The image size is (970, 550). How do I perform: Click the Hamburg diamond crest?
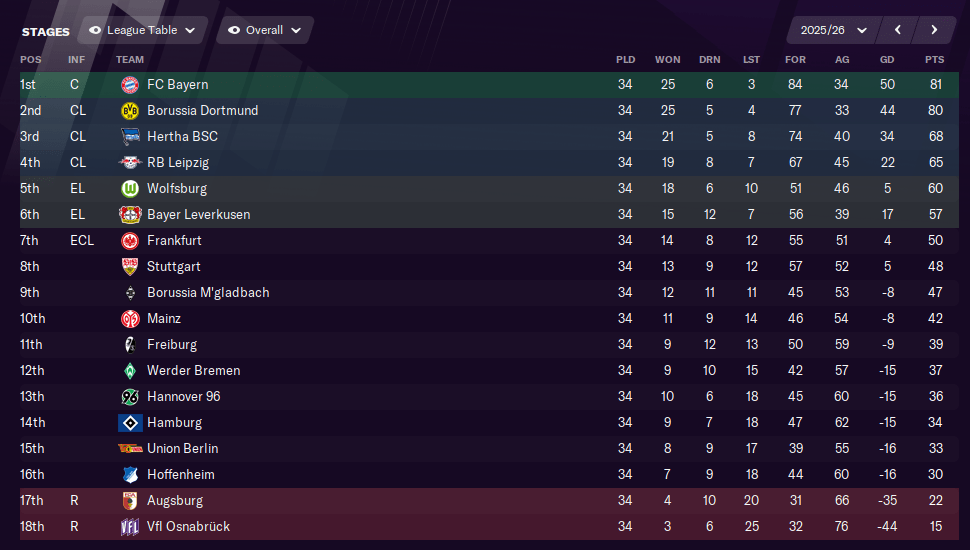[130, 423]
